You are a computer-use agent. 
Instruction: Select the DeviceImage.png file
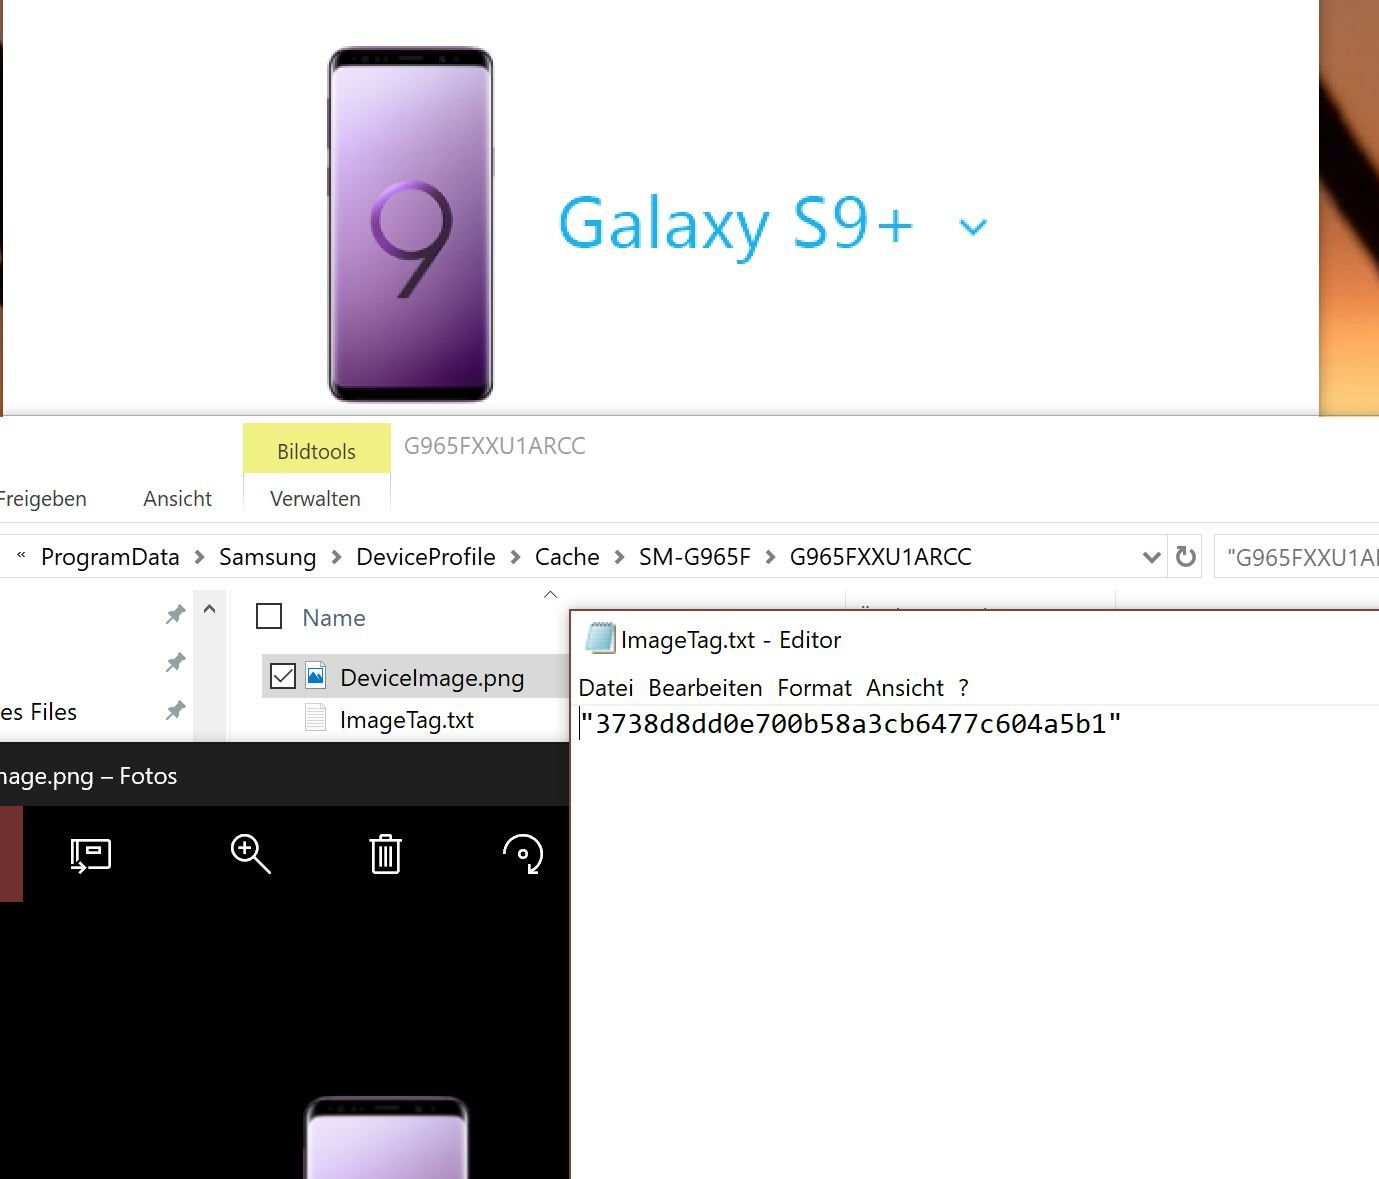click(x=431, y=677)
